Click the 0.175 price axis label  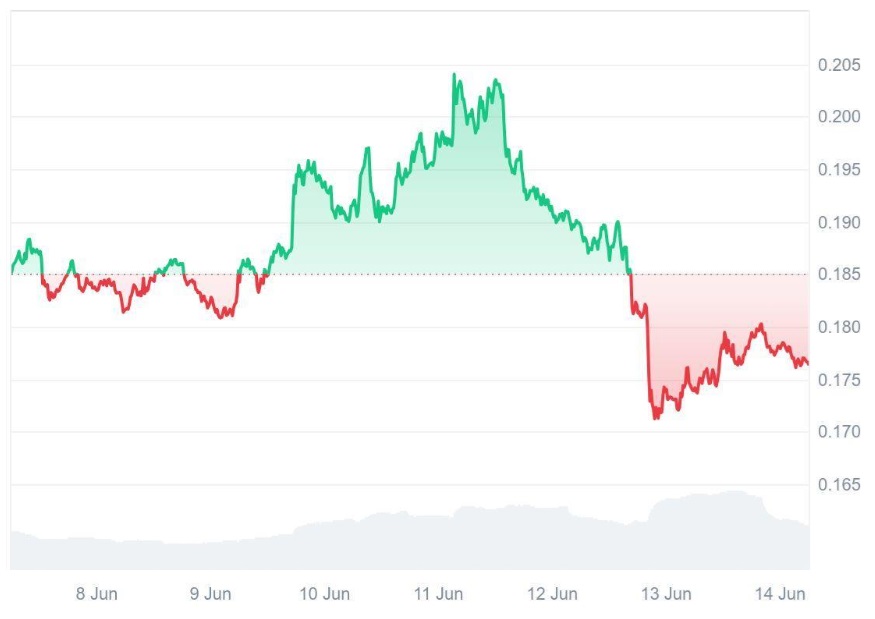click(x=838, y=380)
